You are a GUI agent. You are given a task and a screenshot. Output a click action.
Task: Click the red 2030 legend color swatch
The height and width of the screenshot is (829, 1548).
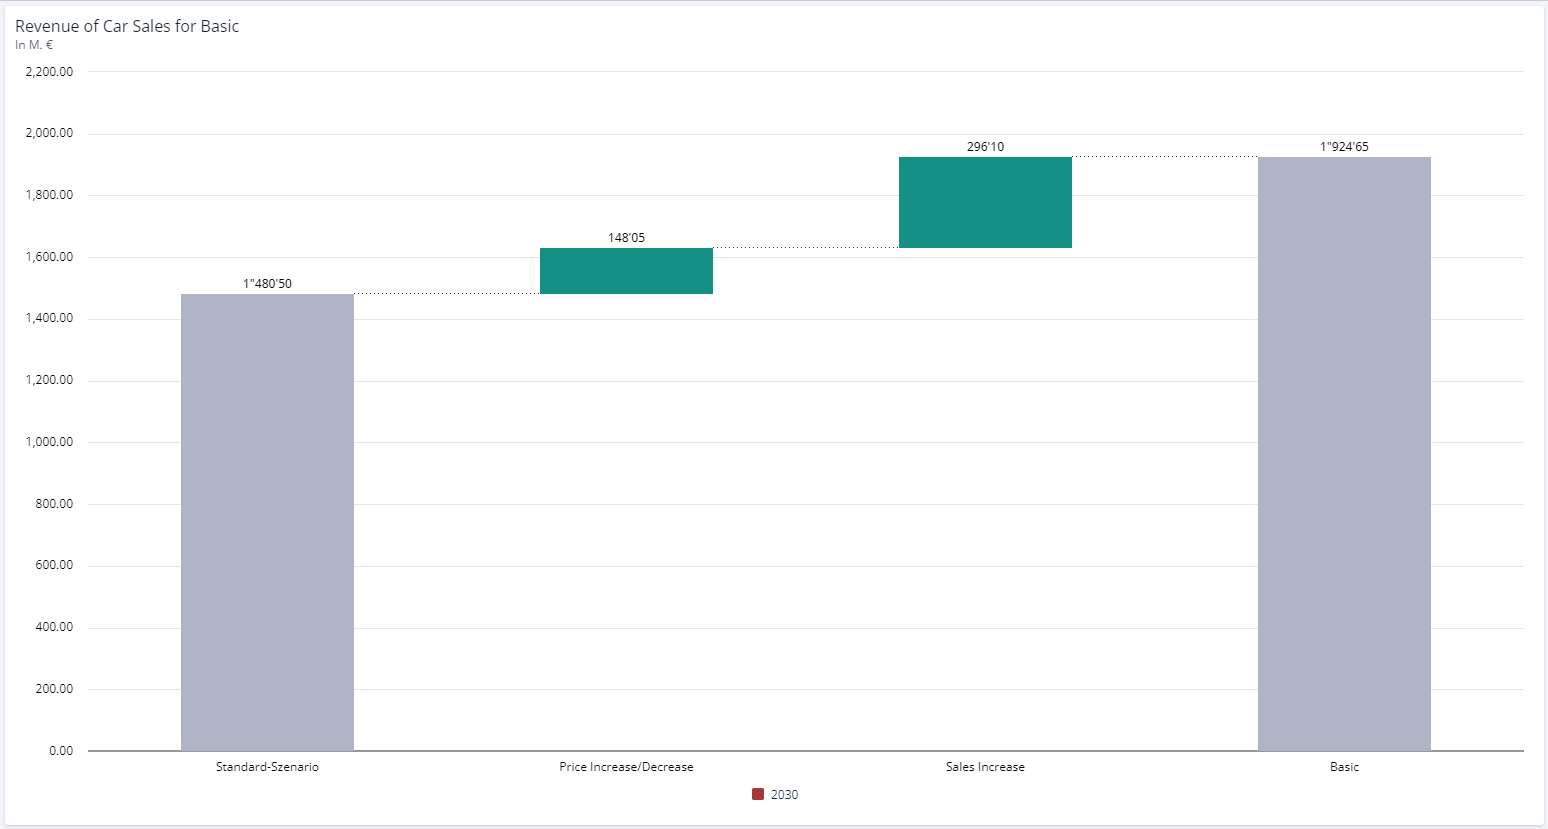758,795
